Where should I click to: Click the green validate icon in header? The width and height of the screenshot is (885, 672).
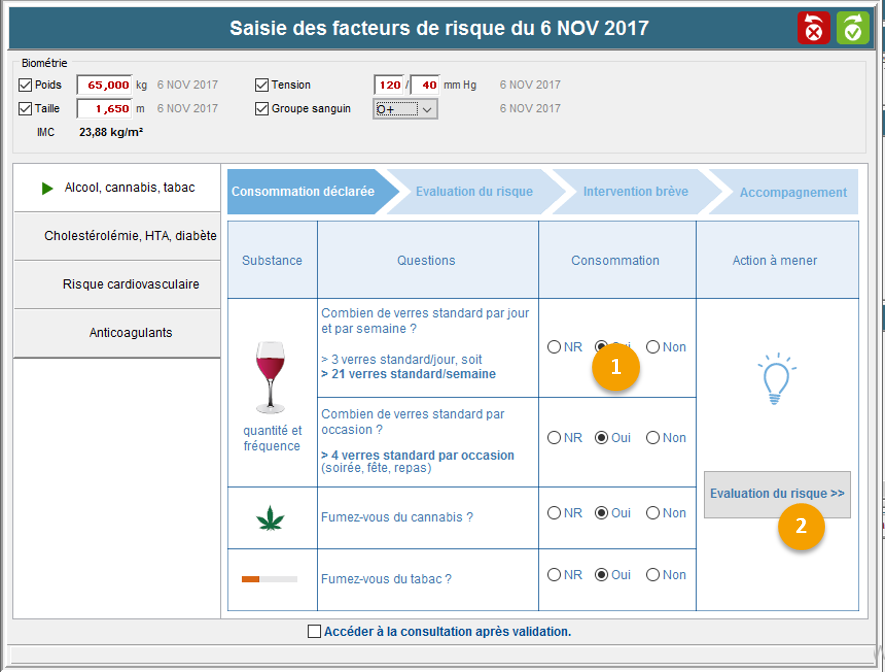tap(853, 29)
